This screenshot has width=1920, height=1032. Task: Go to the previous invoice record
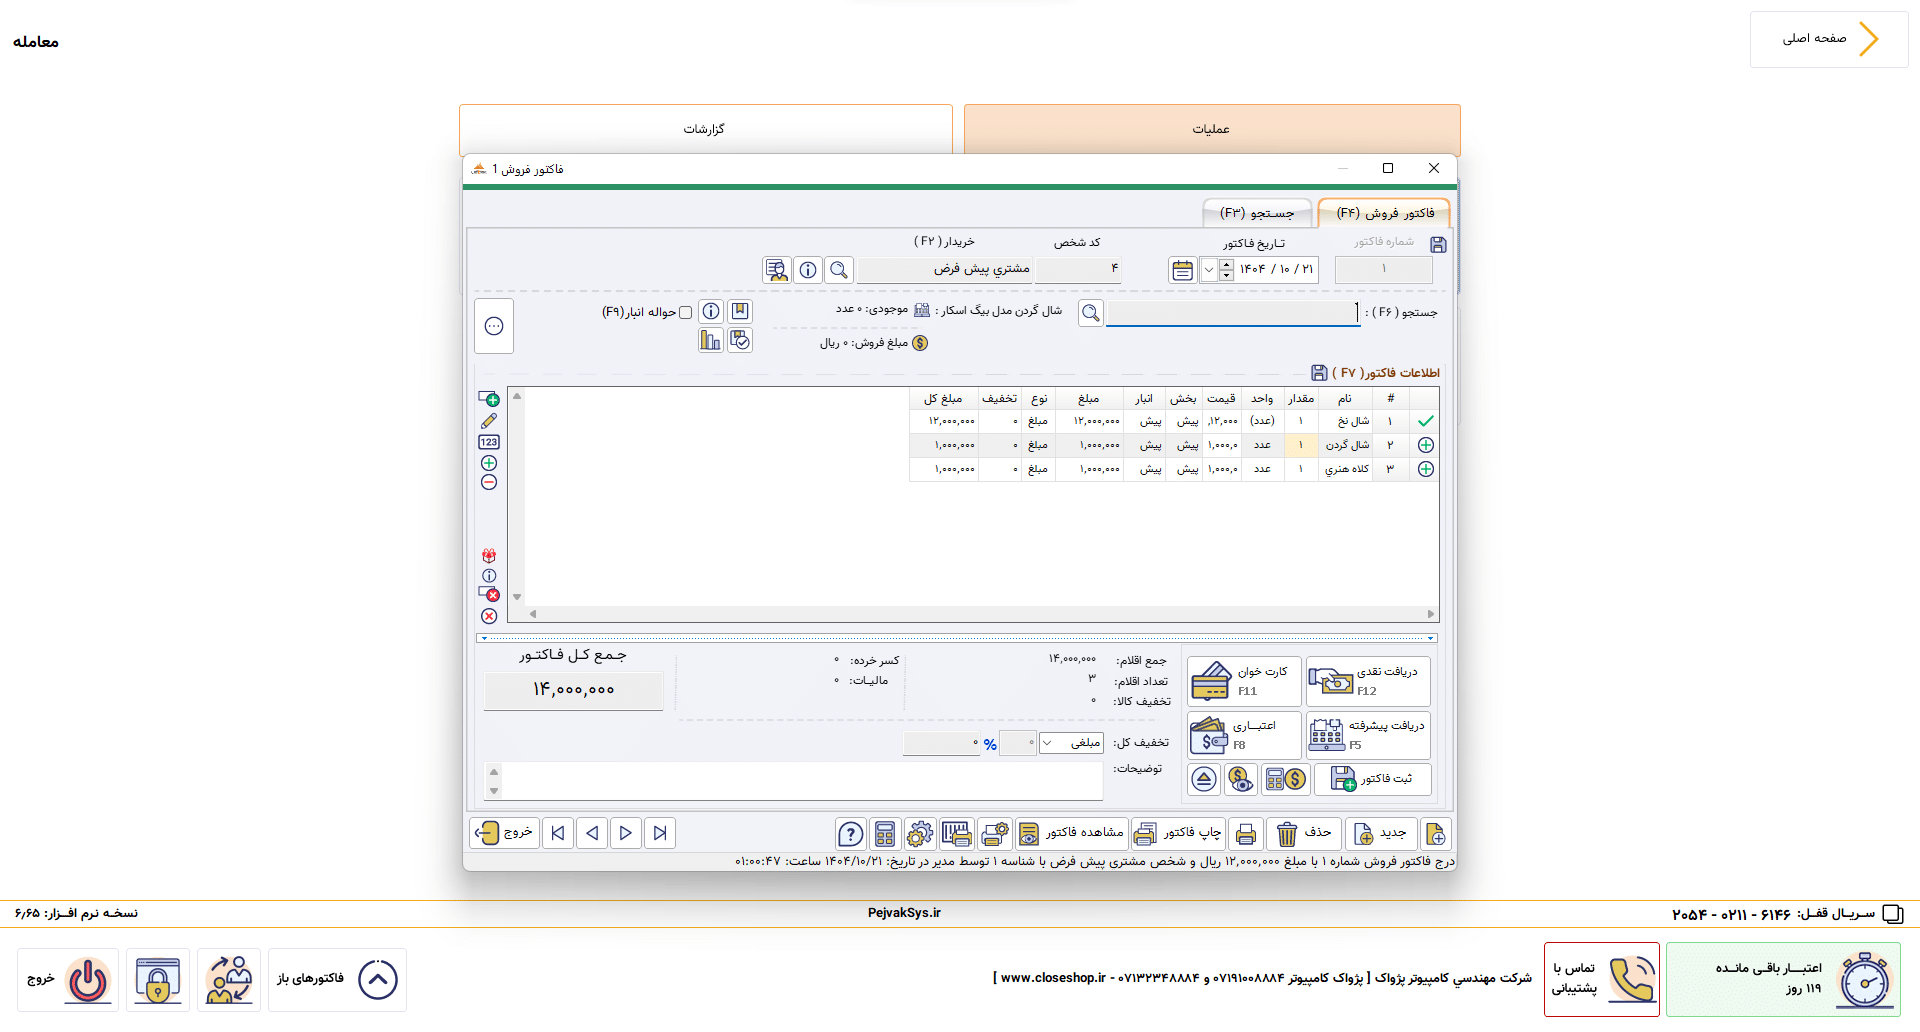coord(592,833)
